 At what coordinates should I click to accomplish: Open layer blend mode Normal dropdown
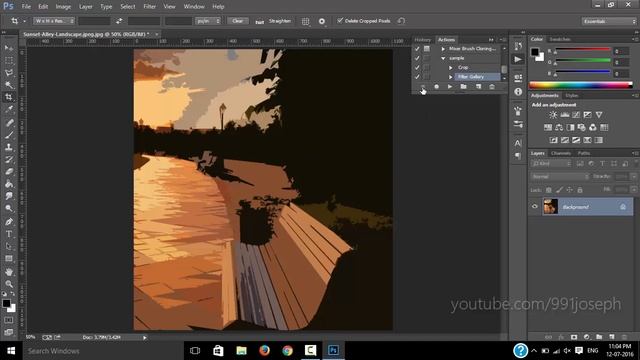(x=560, y=177)
